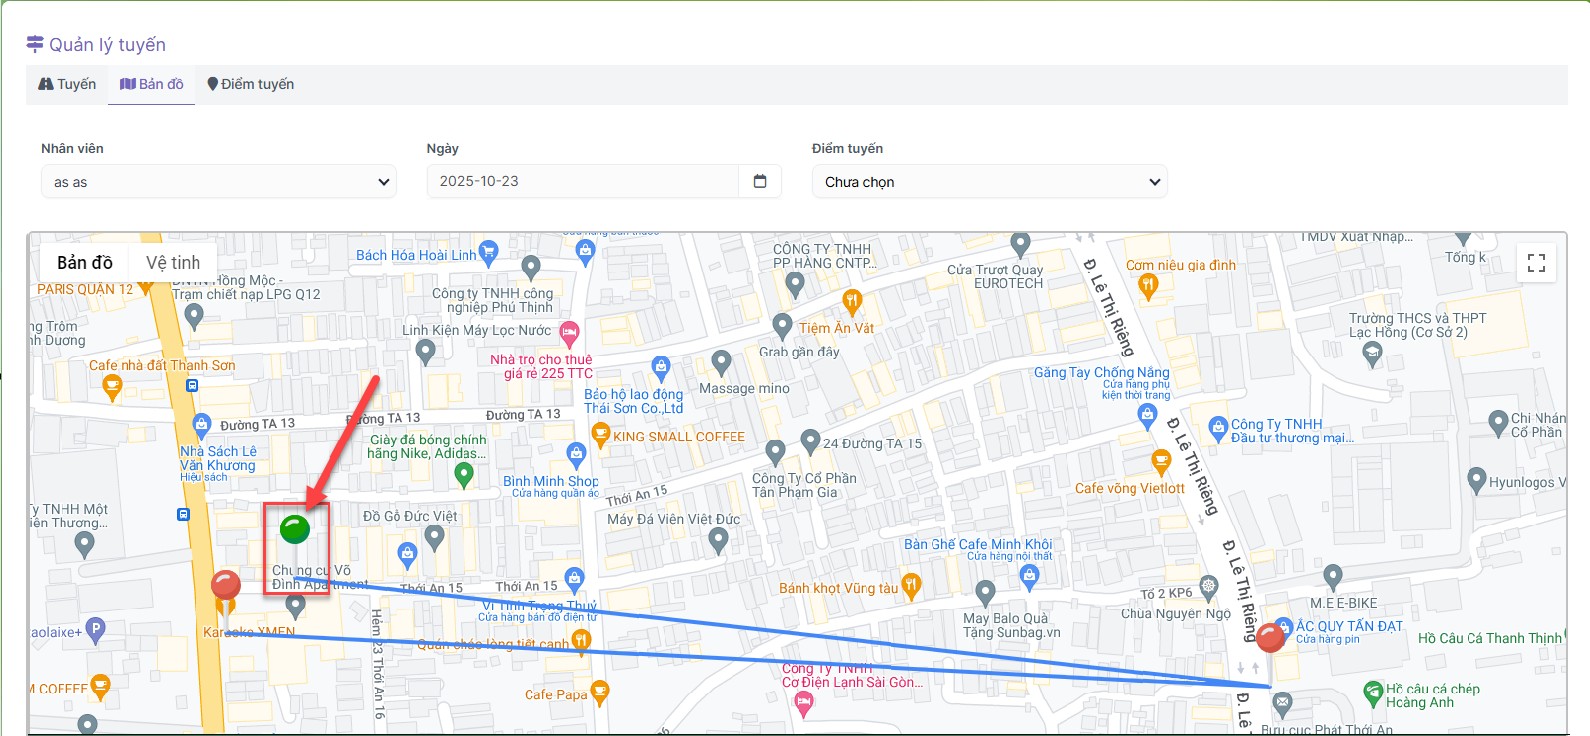Click the Bách Hóa Hoài Linh shop icon
The height and width of the screenshot is (736, 1590).
point(488,252)
